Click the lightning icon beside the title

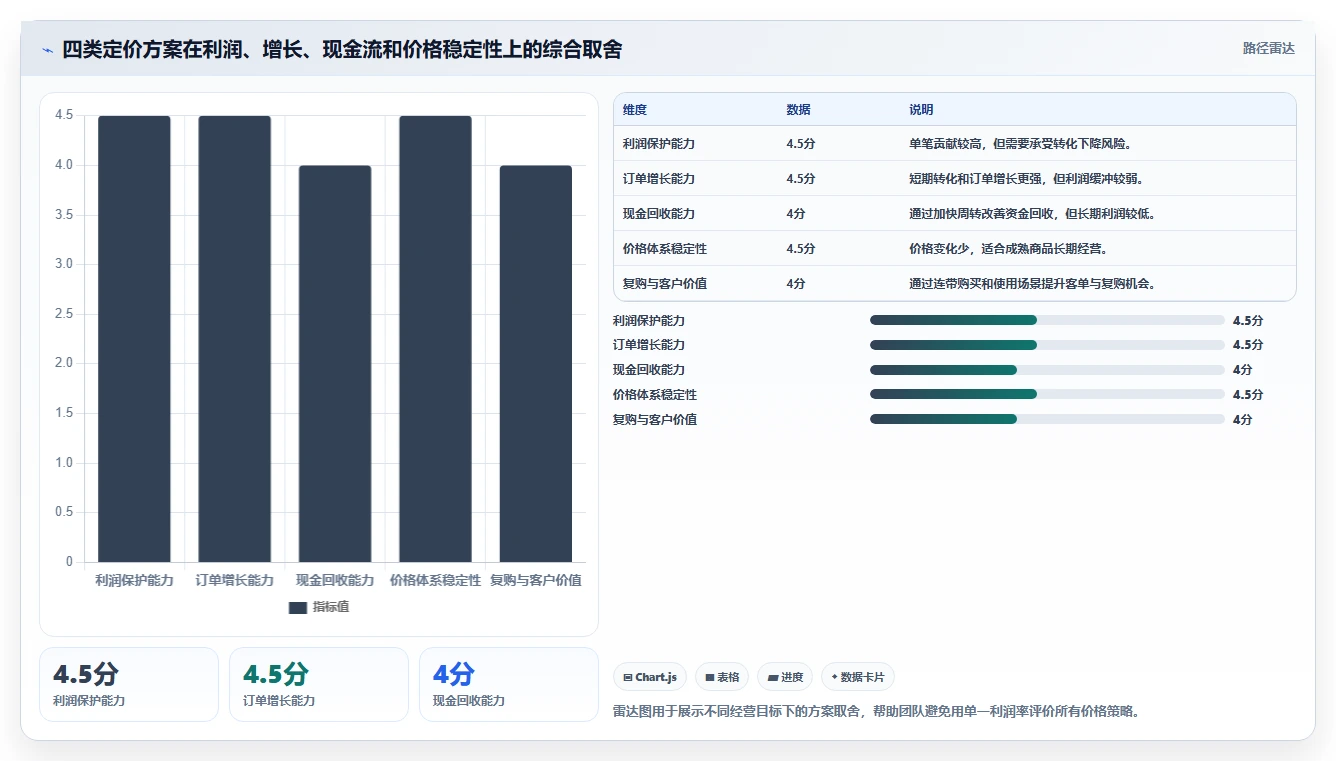(48, 50)
